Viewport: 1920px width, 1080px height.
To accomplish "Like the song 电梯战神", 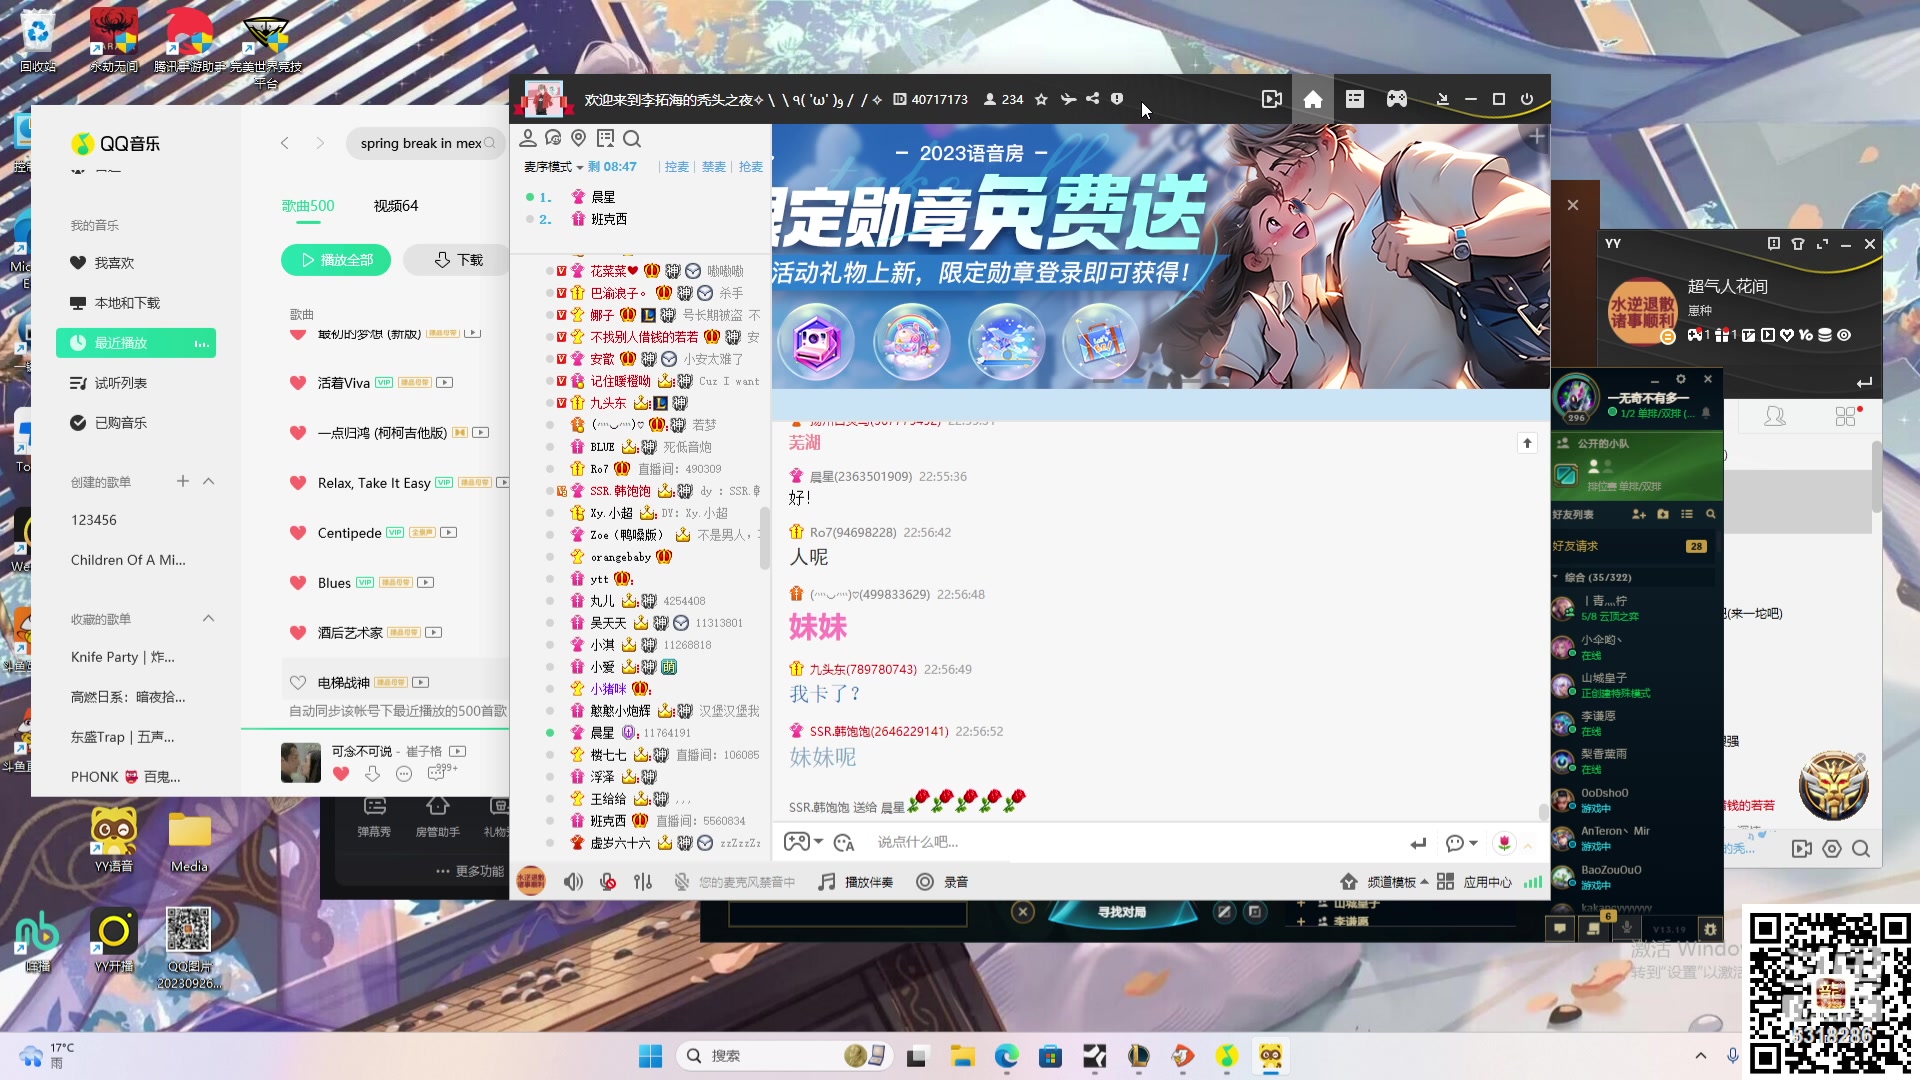I will (x=297, y=683).
